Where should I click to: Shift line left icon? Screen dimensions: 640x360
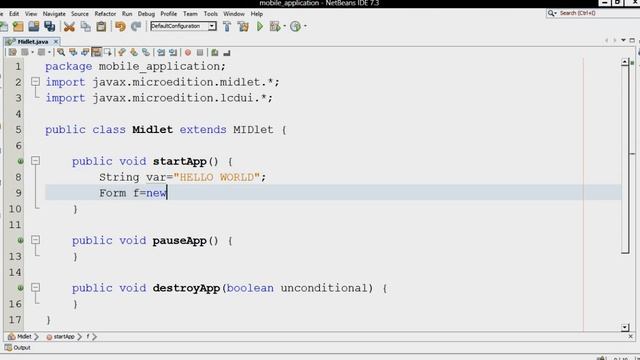coord(161,52)
